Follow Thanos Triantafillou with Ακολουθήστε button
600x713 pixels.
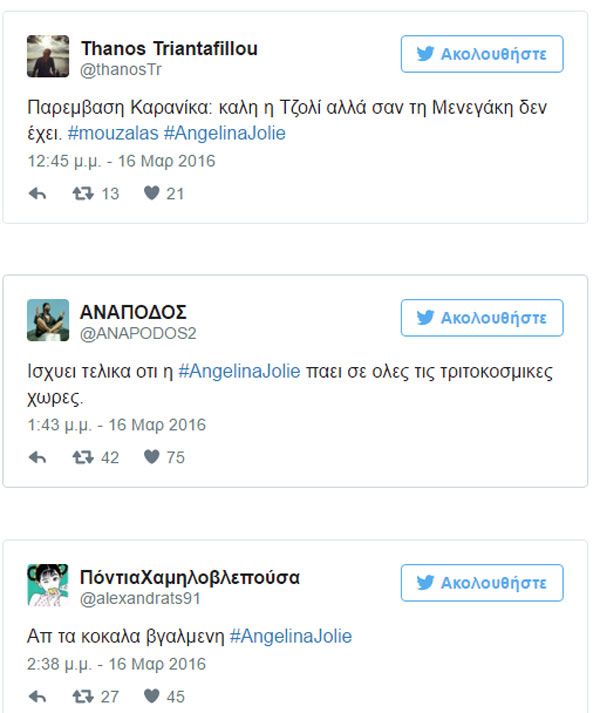point(482,54)
